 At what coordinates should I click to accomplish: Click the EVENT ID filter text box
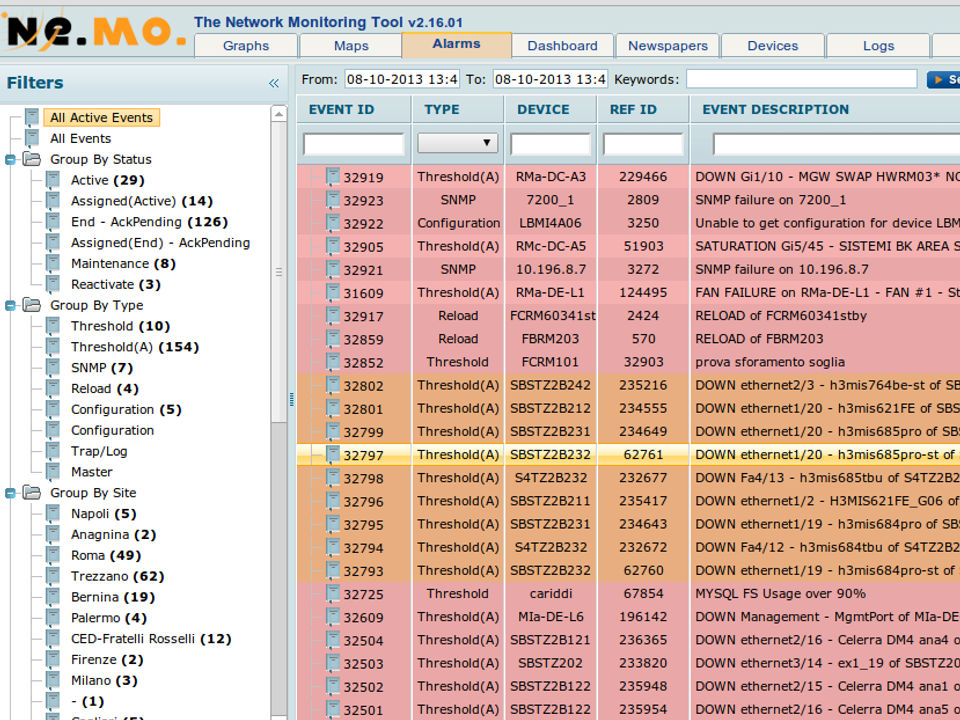[354, 144]
